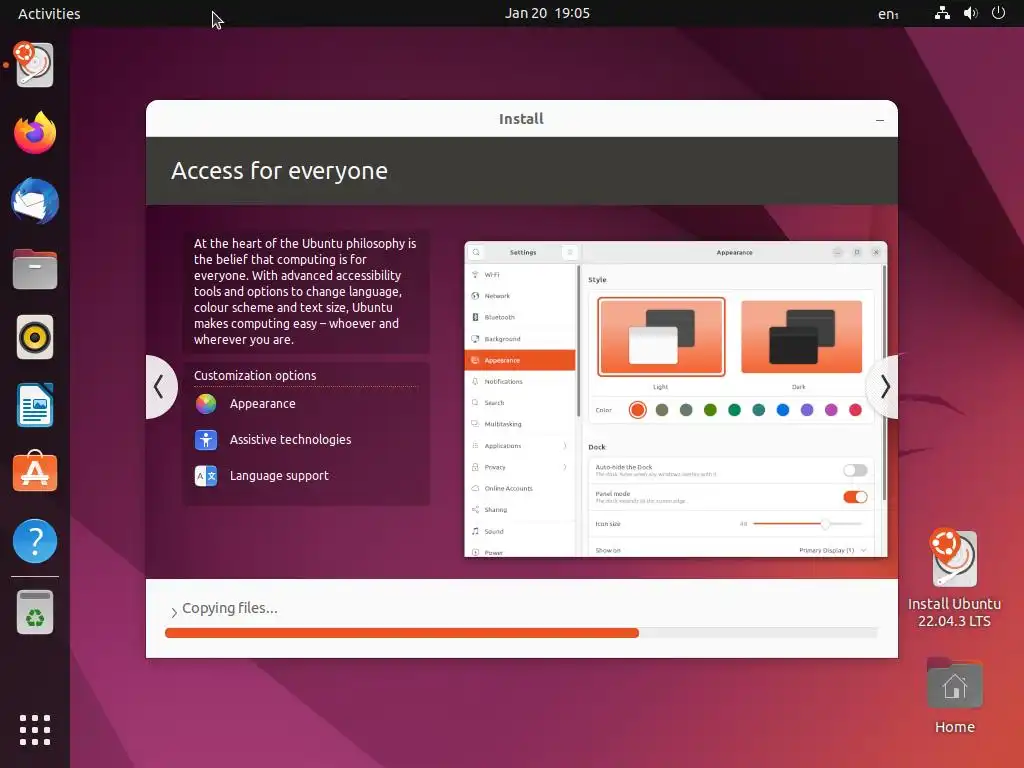Select Wi-Fi in Settings preview sidebar
1024x768 pixels.
(520, 275)
